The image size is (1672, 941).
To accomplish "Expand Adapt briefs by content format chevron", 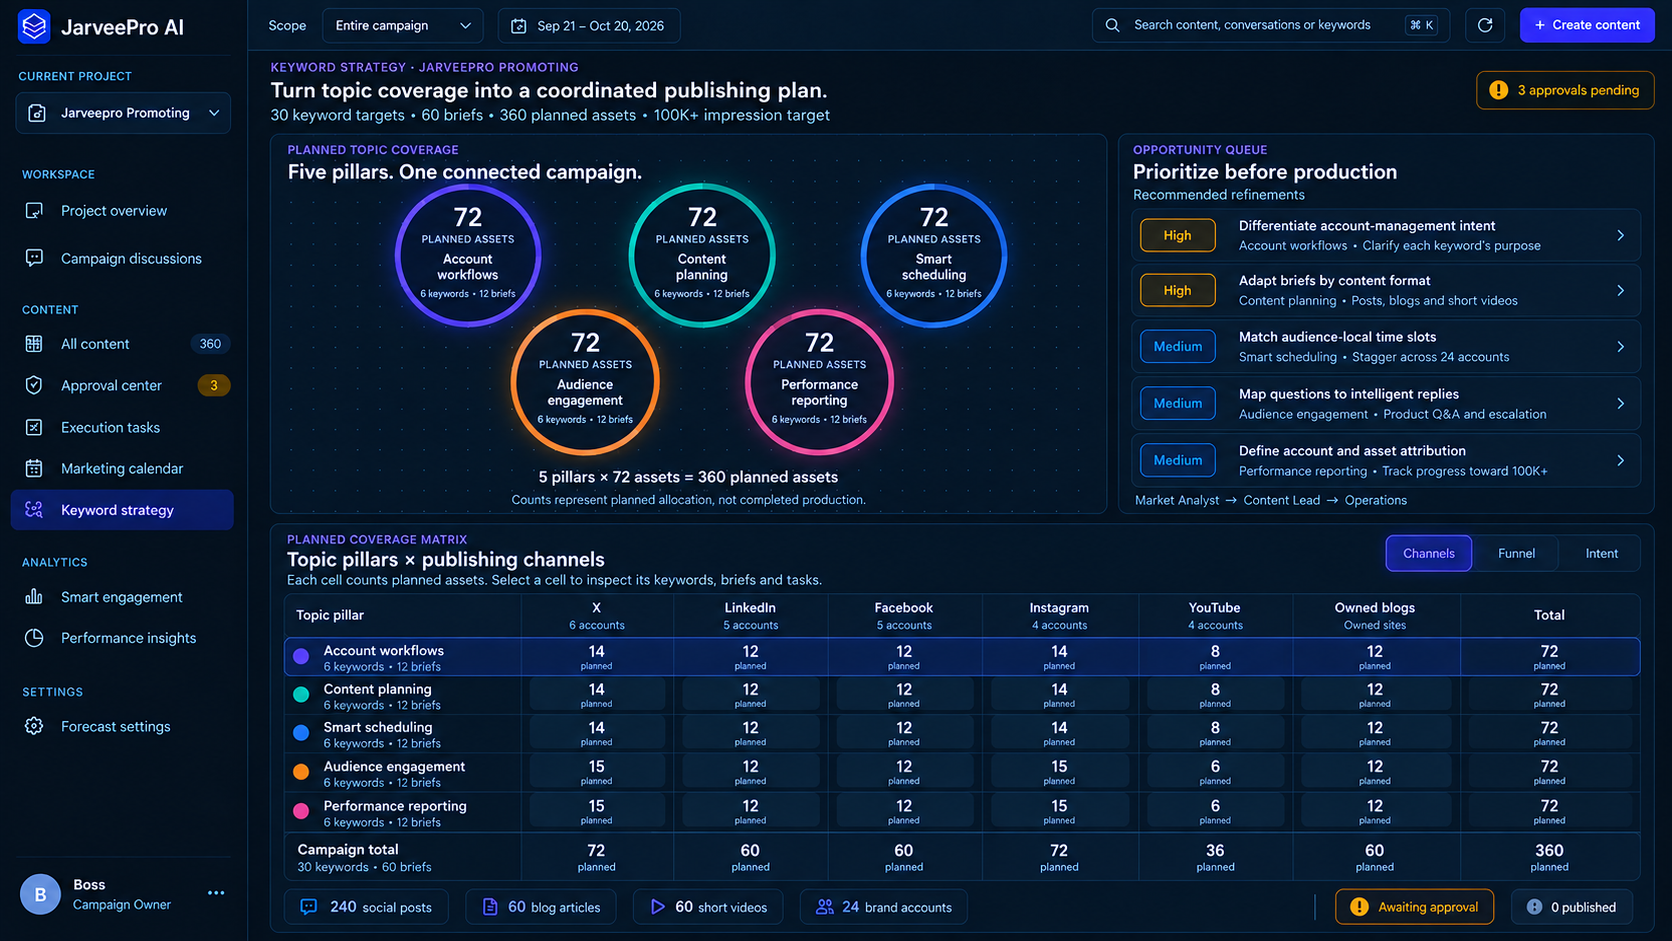I will [1621, 290].
